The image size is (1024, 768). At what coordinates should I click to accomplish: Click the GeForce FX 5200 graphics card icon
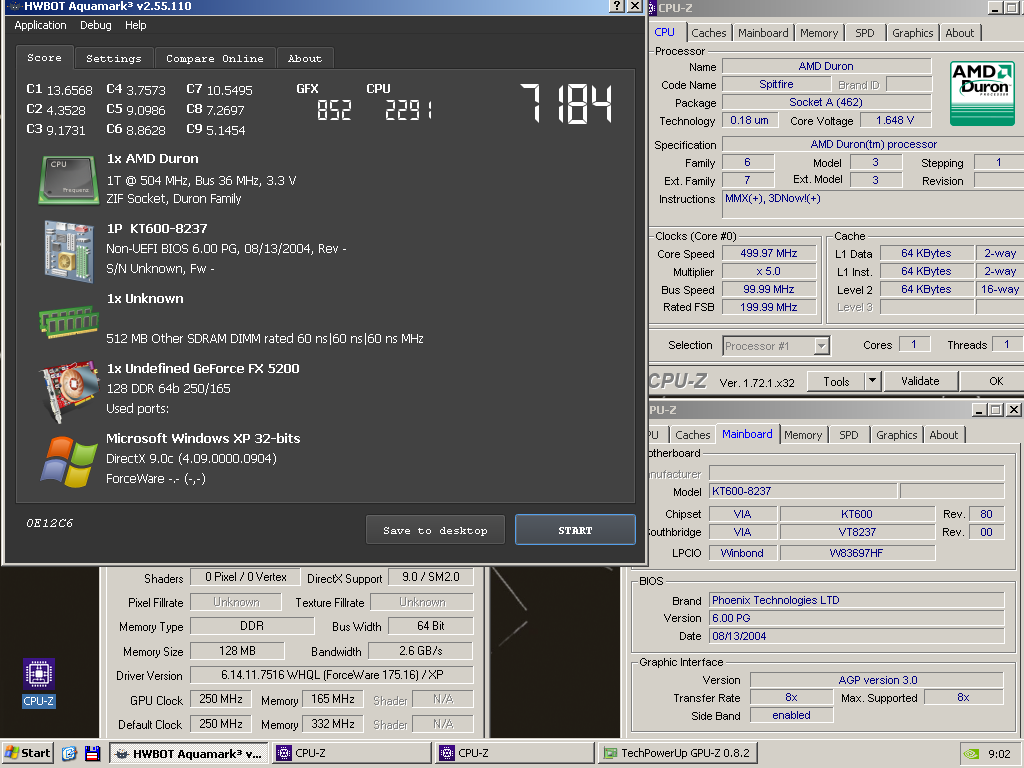pyautogui.click(x=70, y=391)
